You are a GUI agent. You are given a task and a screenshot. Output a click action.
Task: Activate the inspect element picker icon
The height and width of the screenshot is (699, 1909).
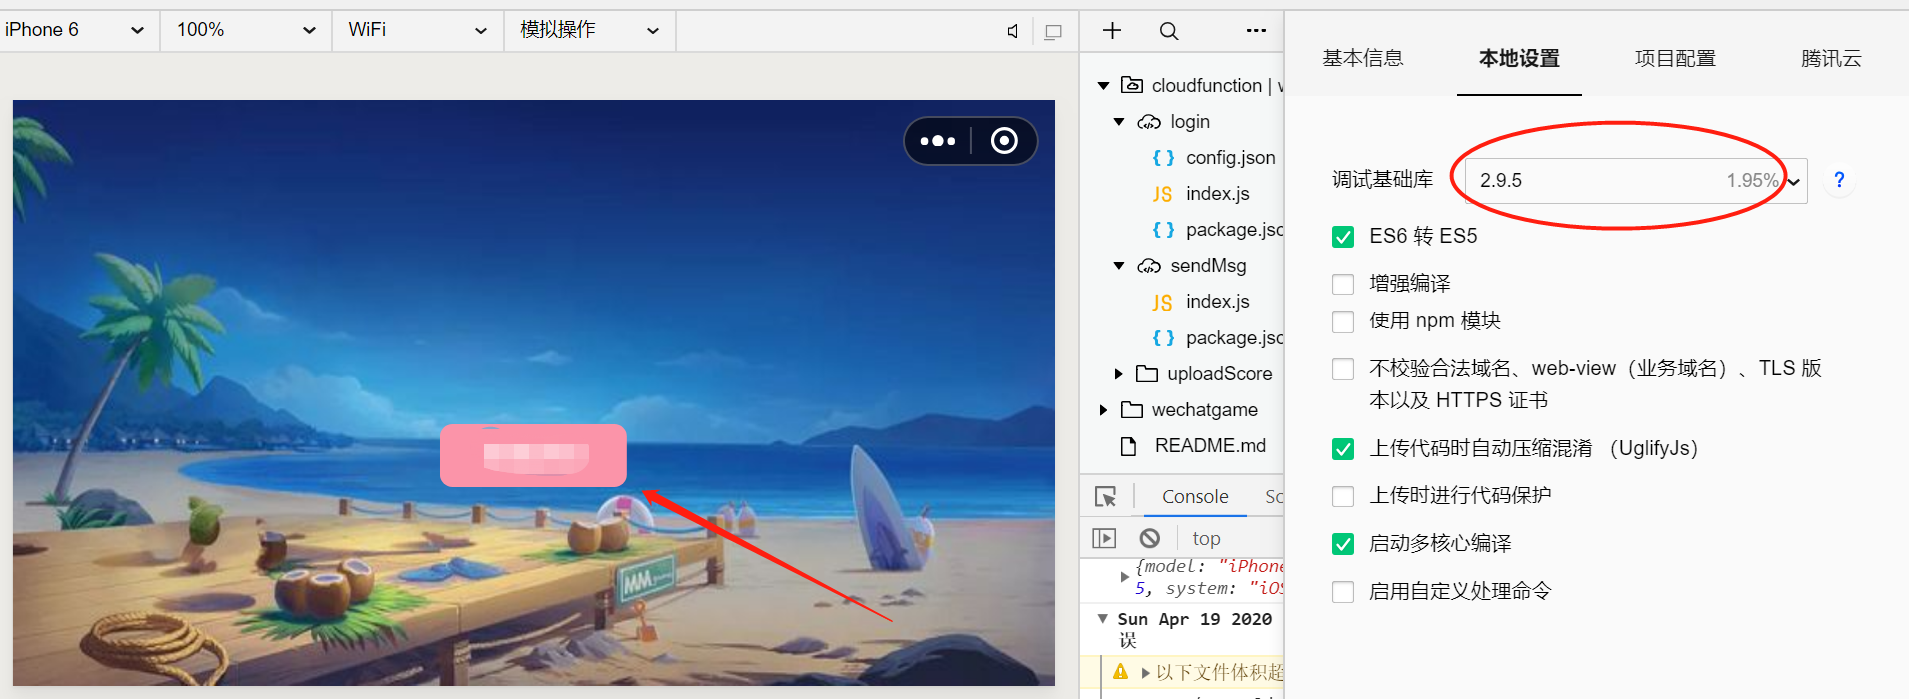(1105, 496)
